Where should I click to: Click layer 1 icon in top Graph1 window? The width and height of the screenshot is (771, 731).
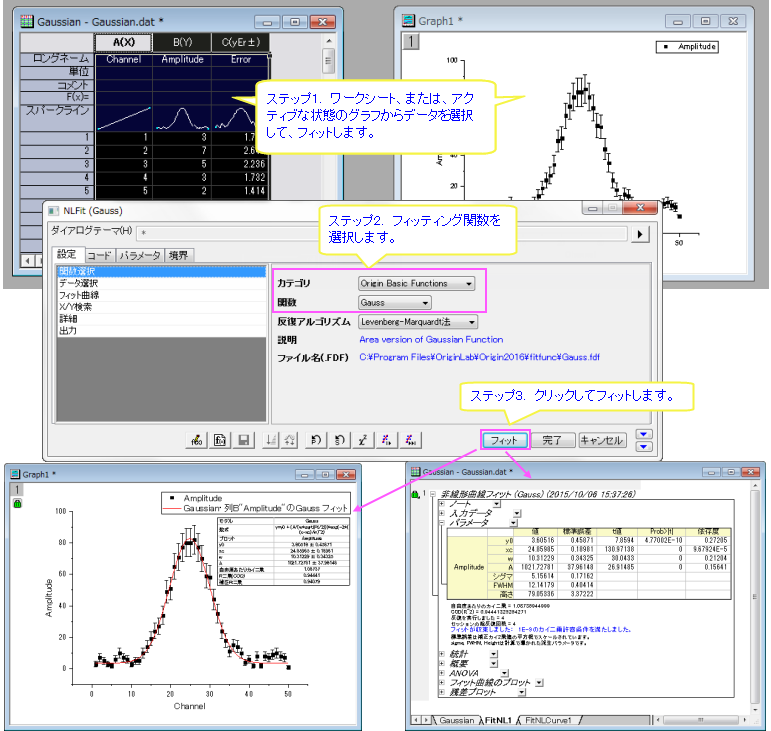click(411, 41)
